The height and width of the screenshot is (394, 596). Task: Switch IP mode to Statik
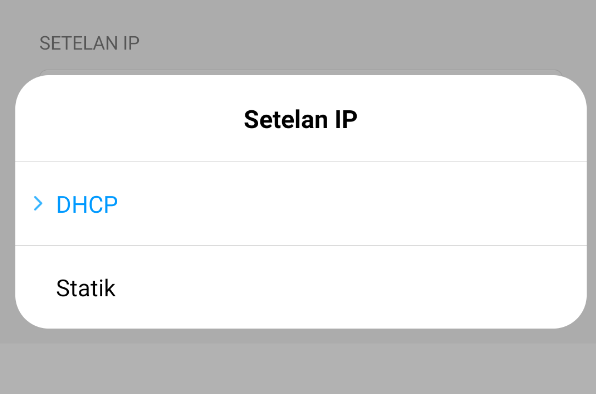tap(301, 288)
